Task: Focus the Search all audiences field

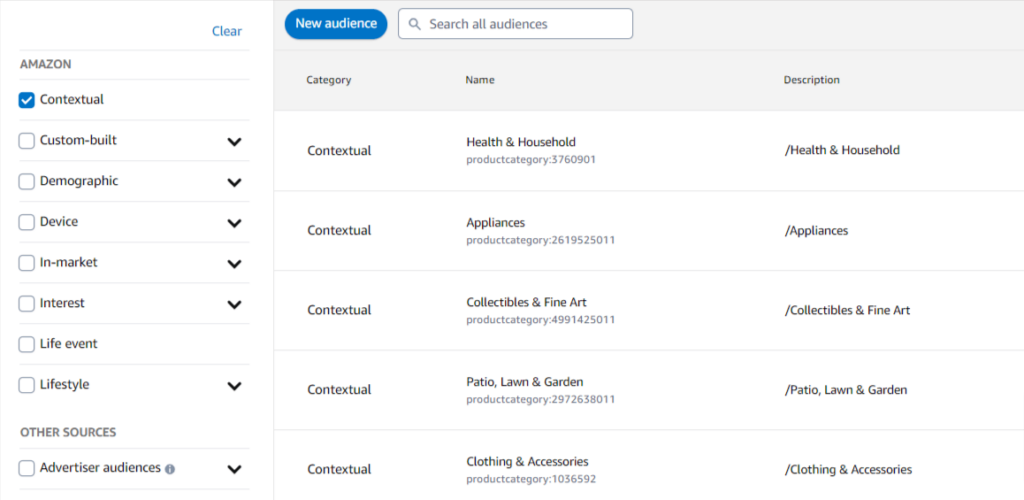Action: click(515, 24)
